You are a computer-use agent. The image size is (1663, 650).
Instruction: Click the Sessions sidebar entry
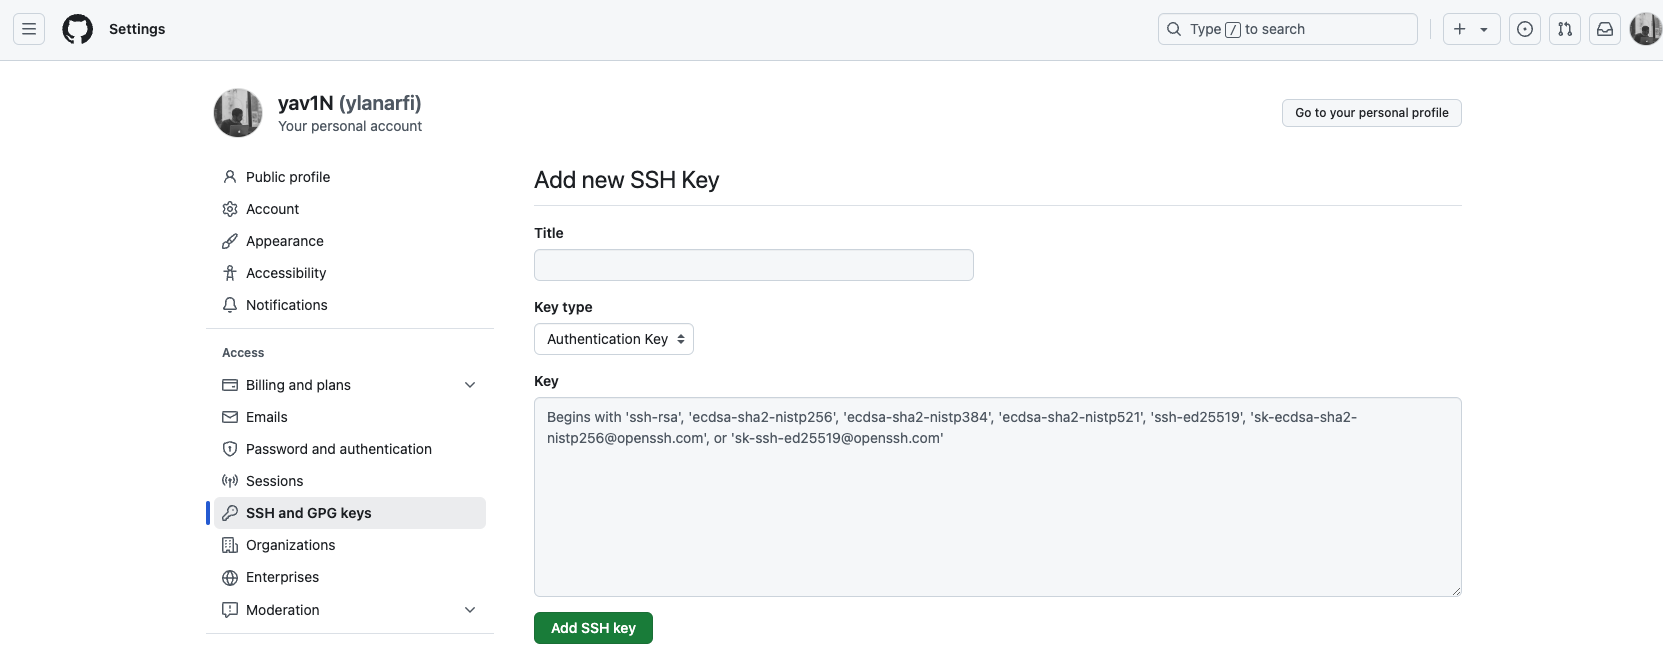coord(274,480)
